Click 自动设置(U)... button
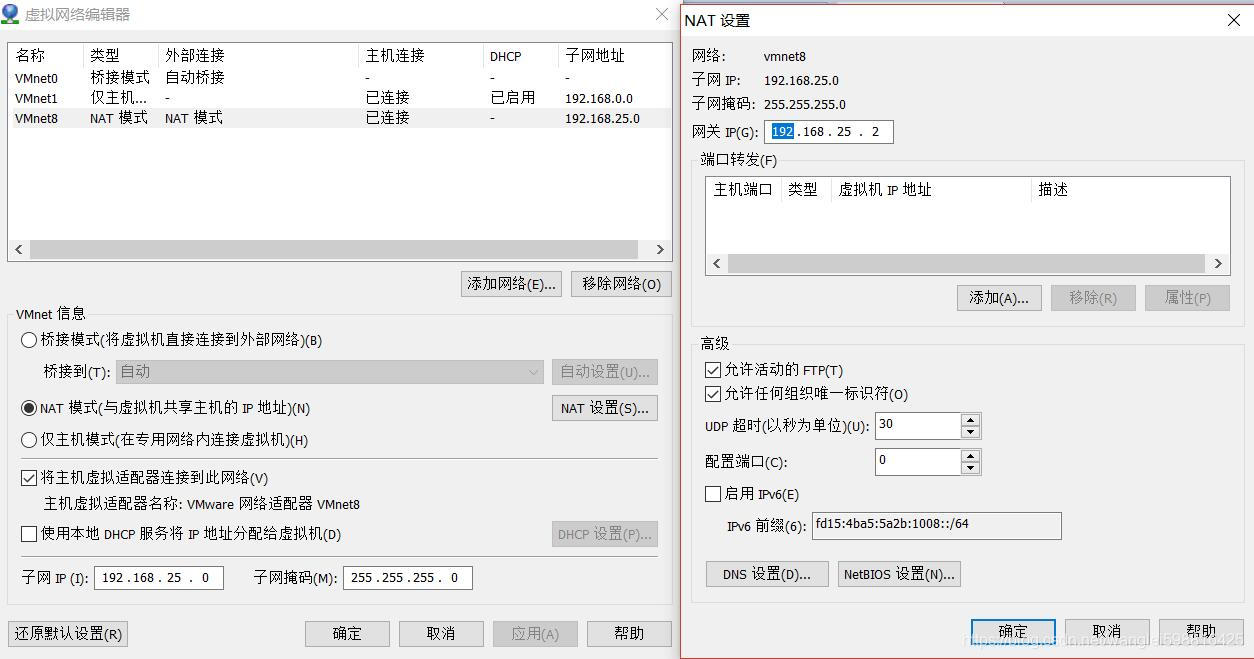The width and height of the screenshot is (1254, 659). tap(604, 372)
